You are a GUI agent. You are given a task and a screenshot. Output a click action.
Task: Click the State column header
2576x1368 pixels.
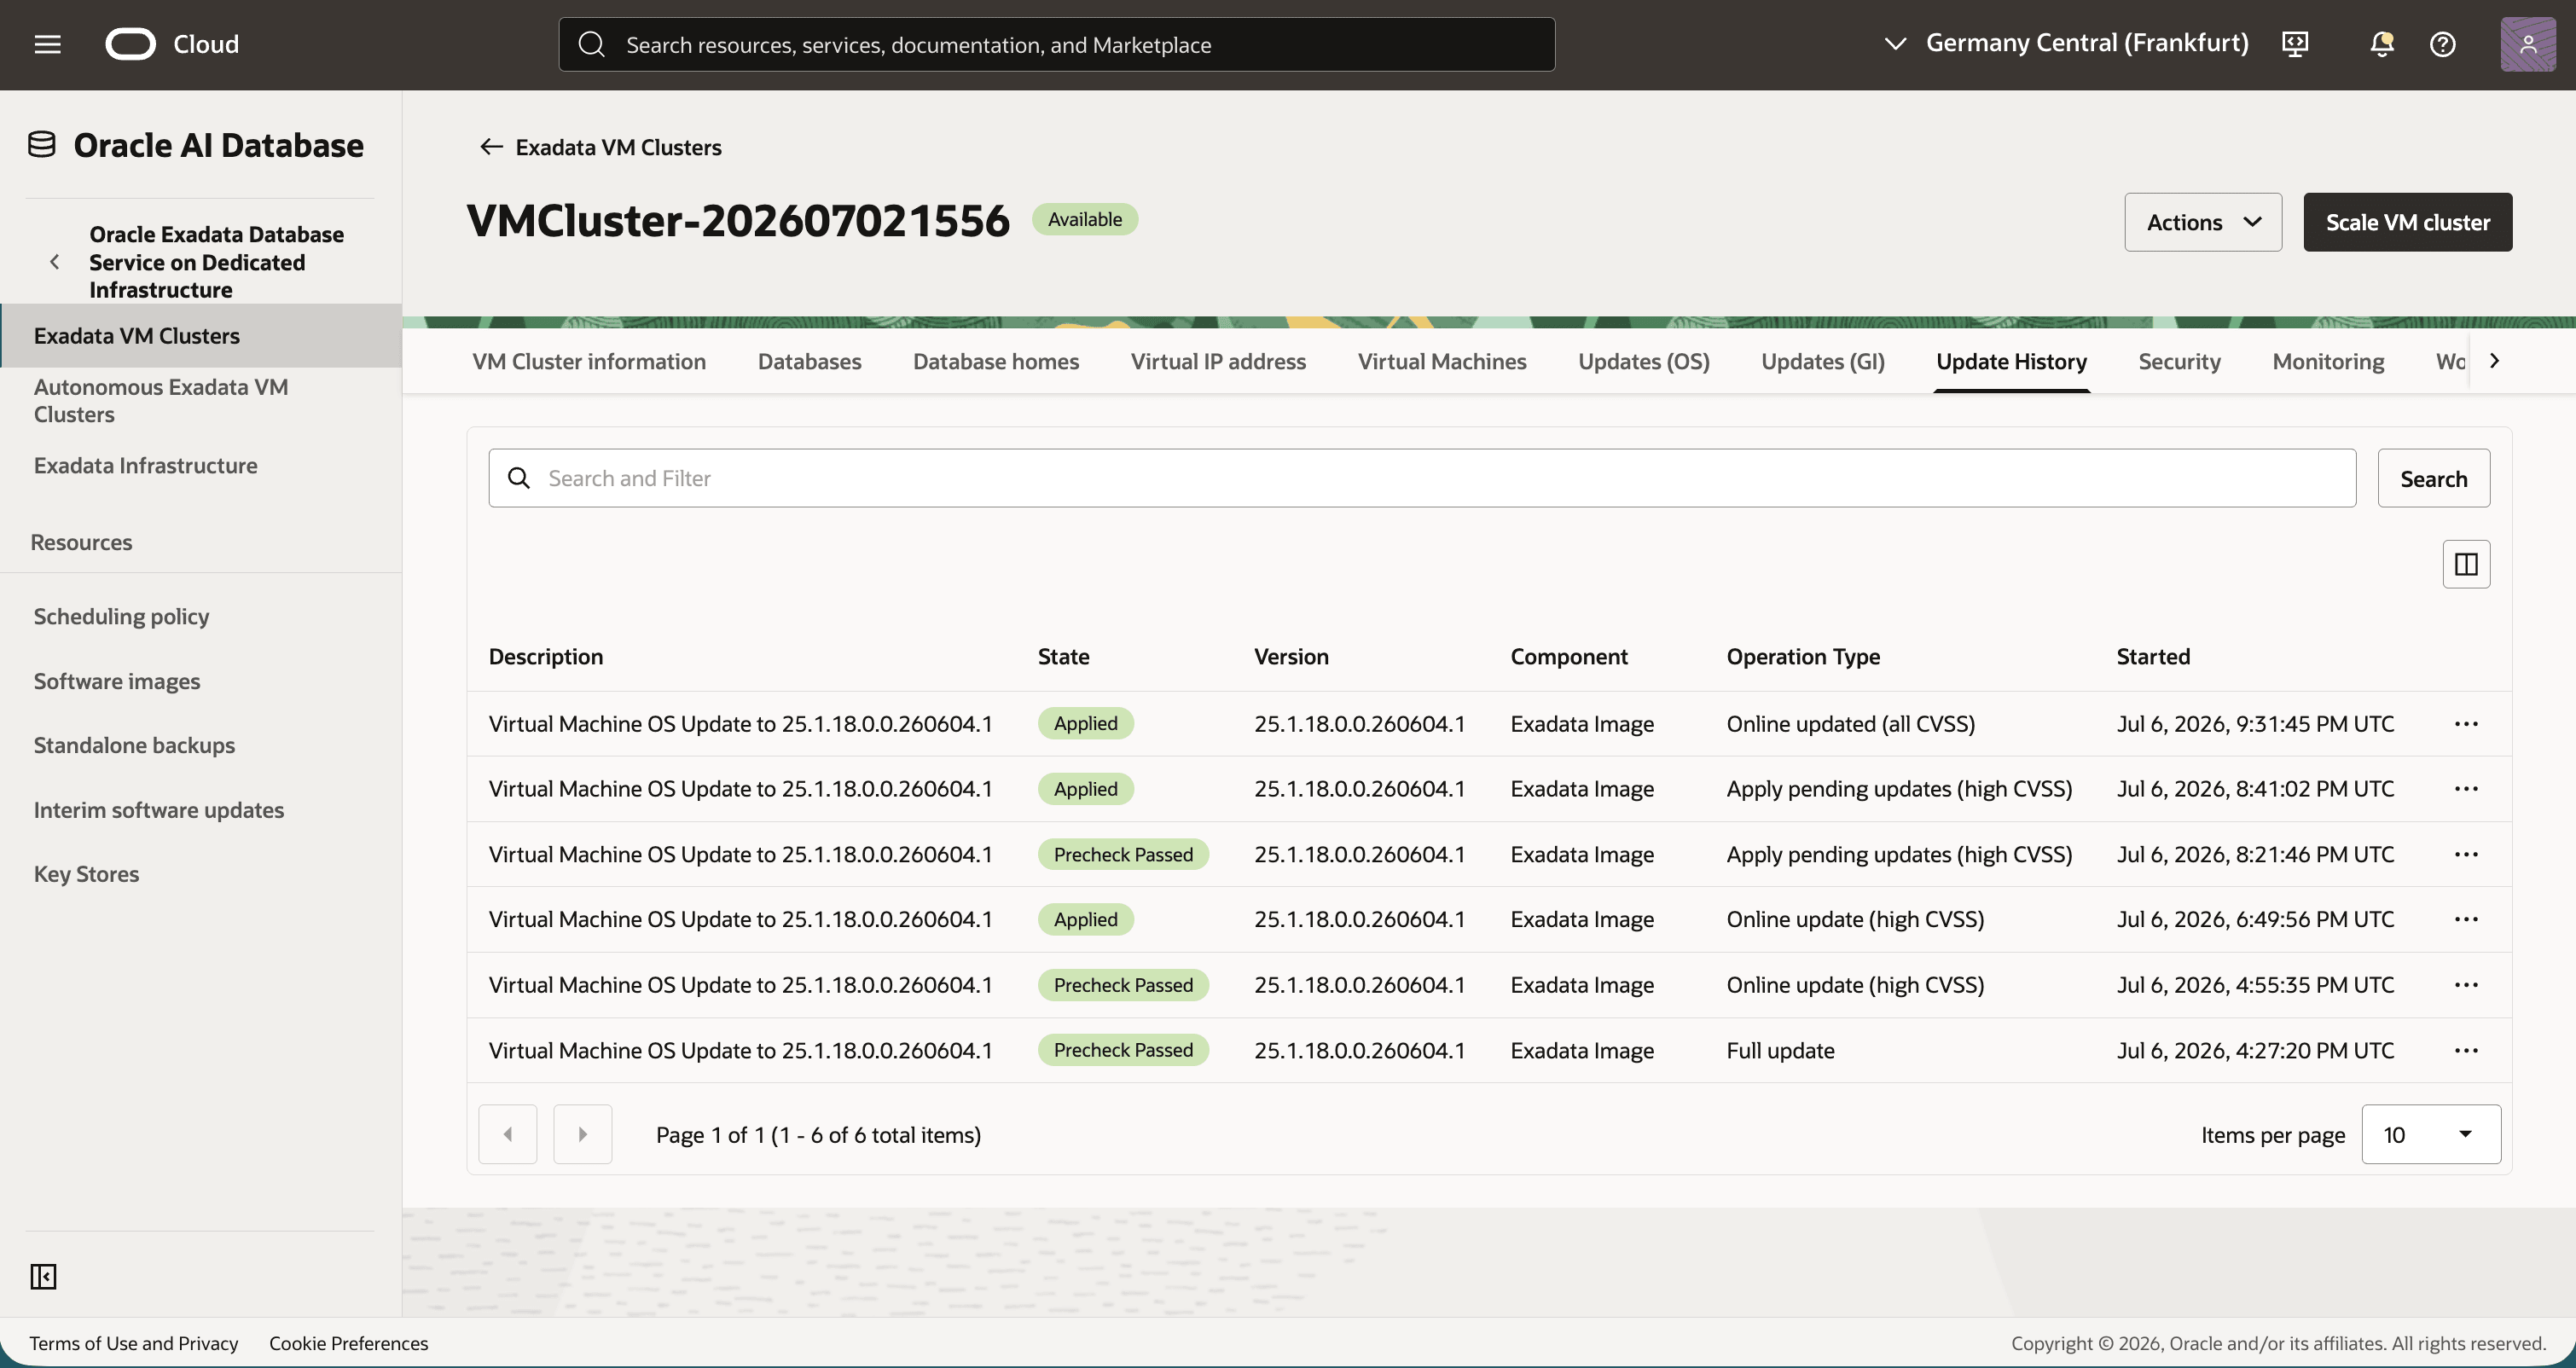tap(1063, 656)
